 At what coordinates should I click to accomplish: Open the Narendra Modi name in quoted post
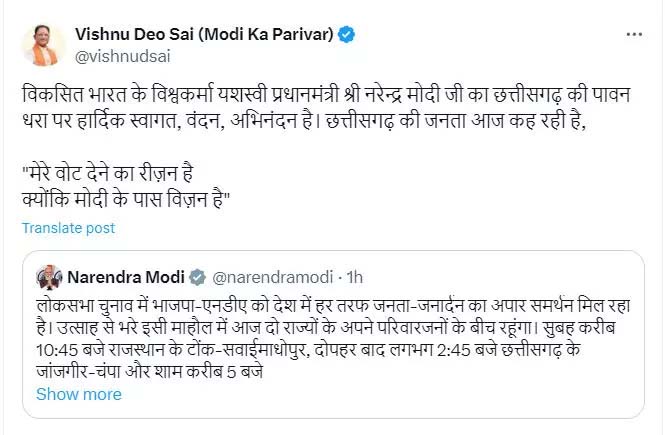click(125, 276)
